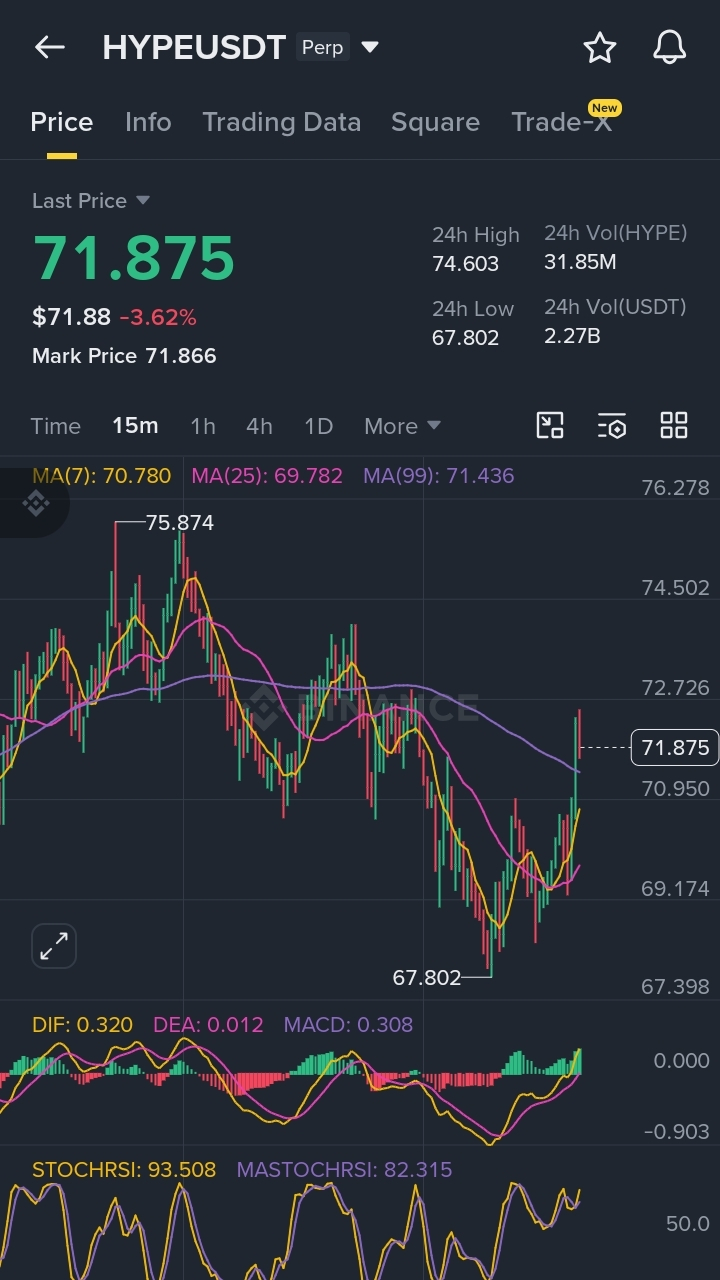Screen dimensions: 720x1280
Task: Open the Trade-X tab
Action: [561, 122]
